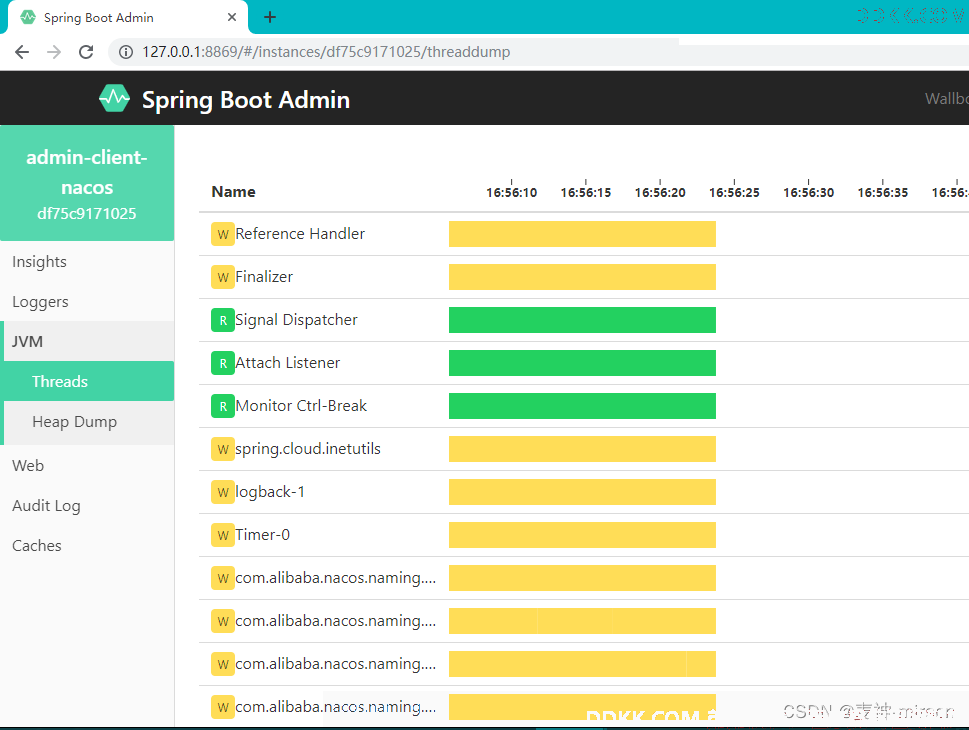This screenshot has width=969, height=730.
Task: Click the W badge of Timer-0
Action: point(222,535)
